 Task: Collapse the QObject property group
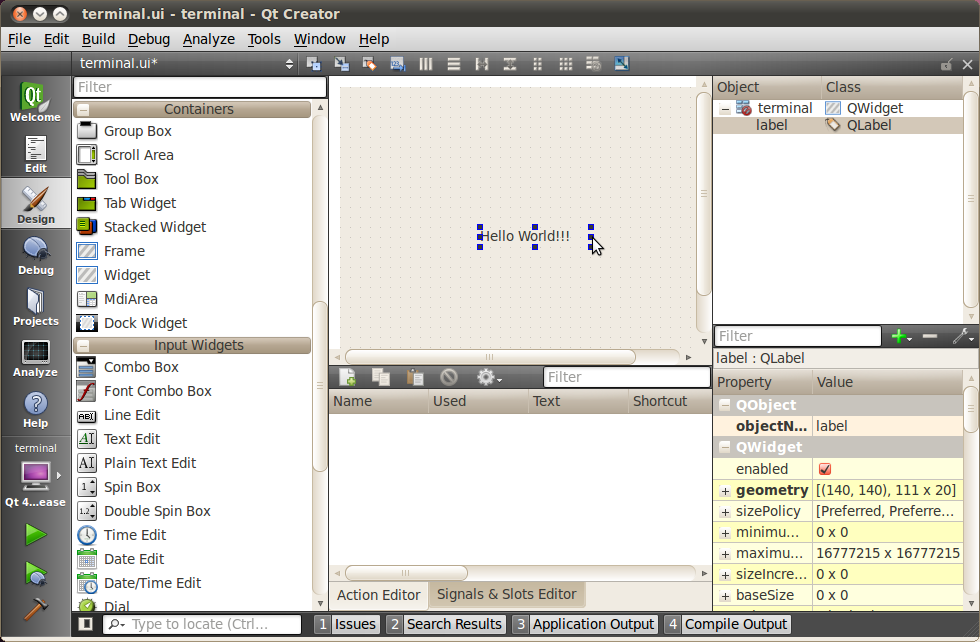pos(725,405)
